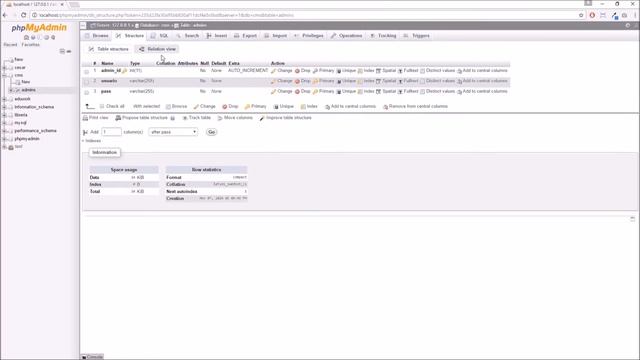Viewport: 640px width, 360px height.
Task: Click the browser address bar
Action: (x=304, y=15)
